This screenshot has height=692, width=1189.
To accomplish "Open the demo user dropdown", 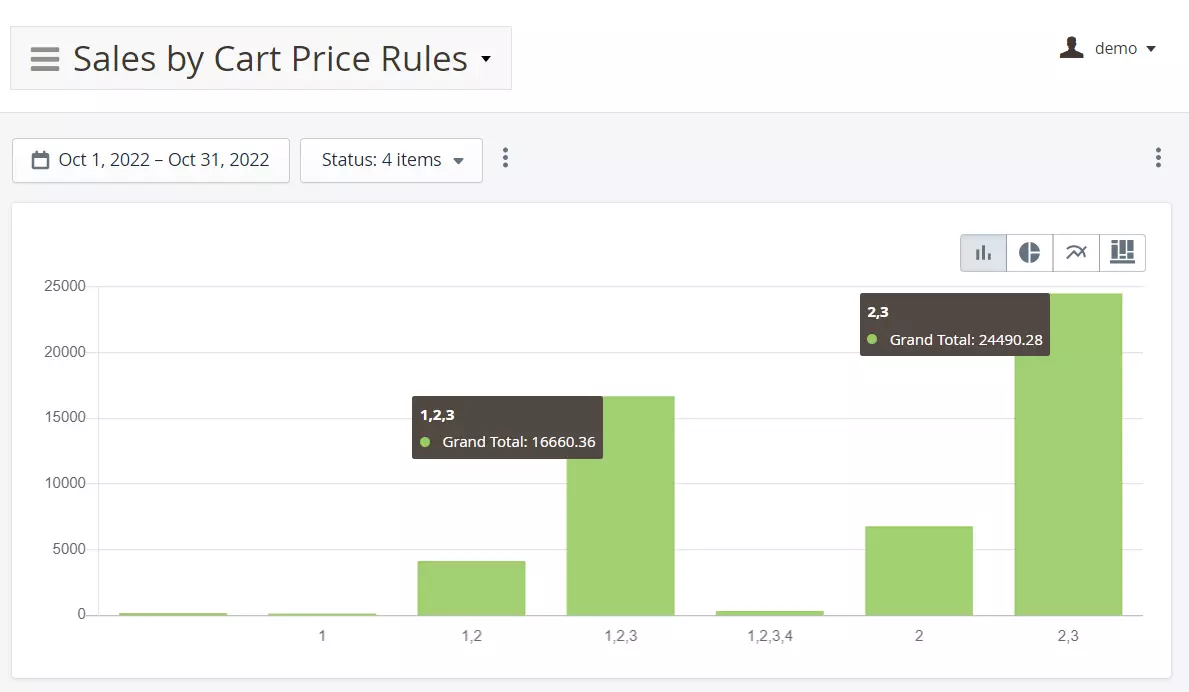I will [x=1124, y=48].
